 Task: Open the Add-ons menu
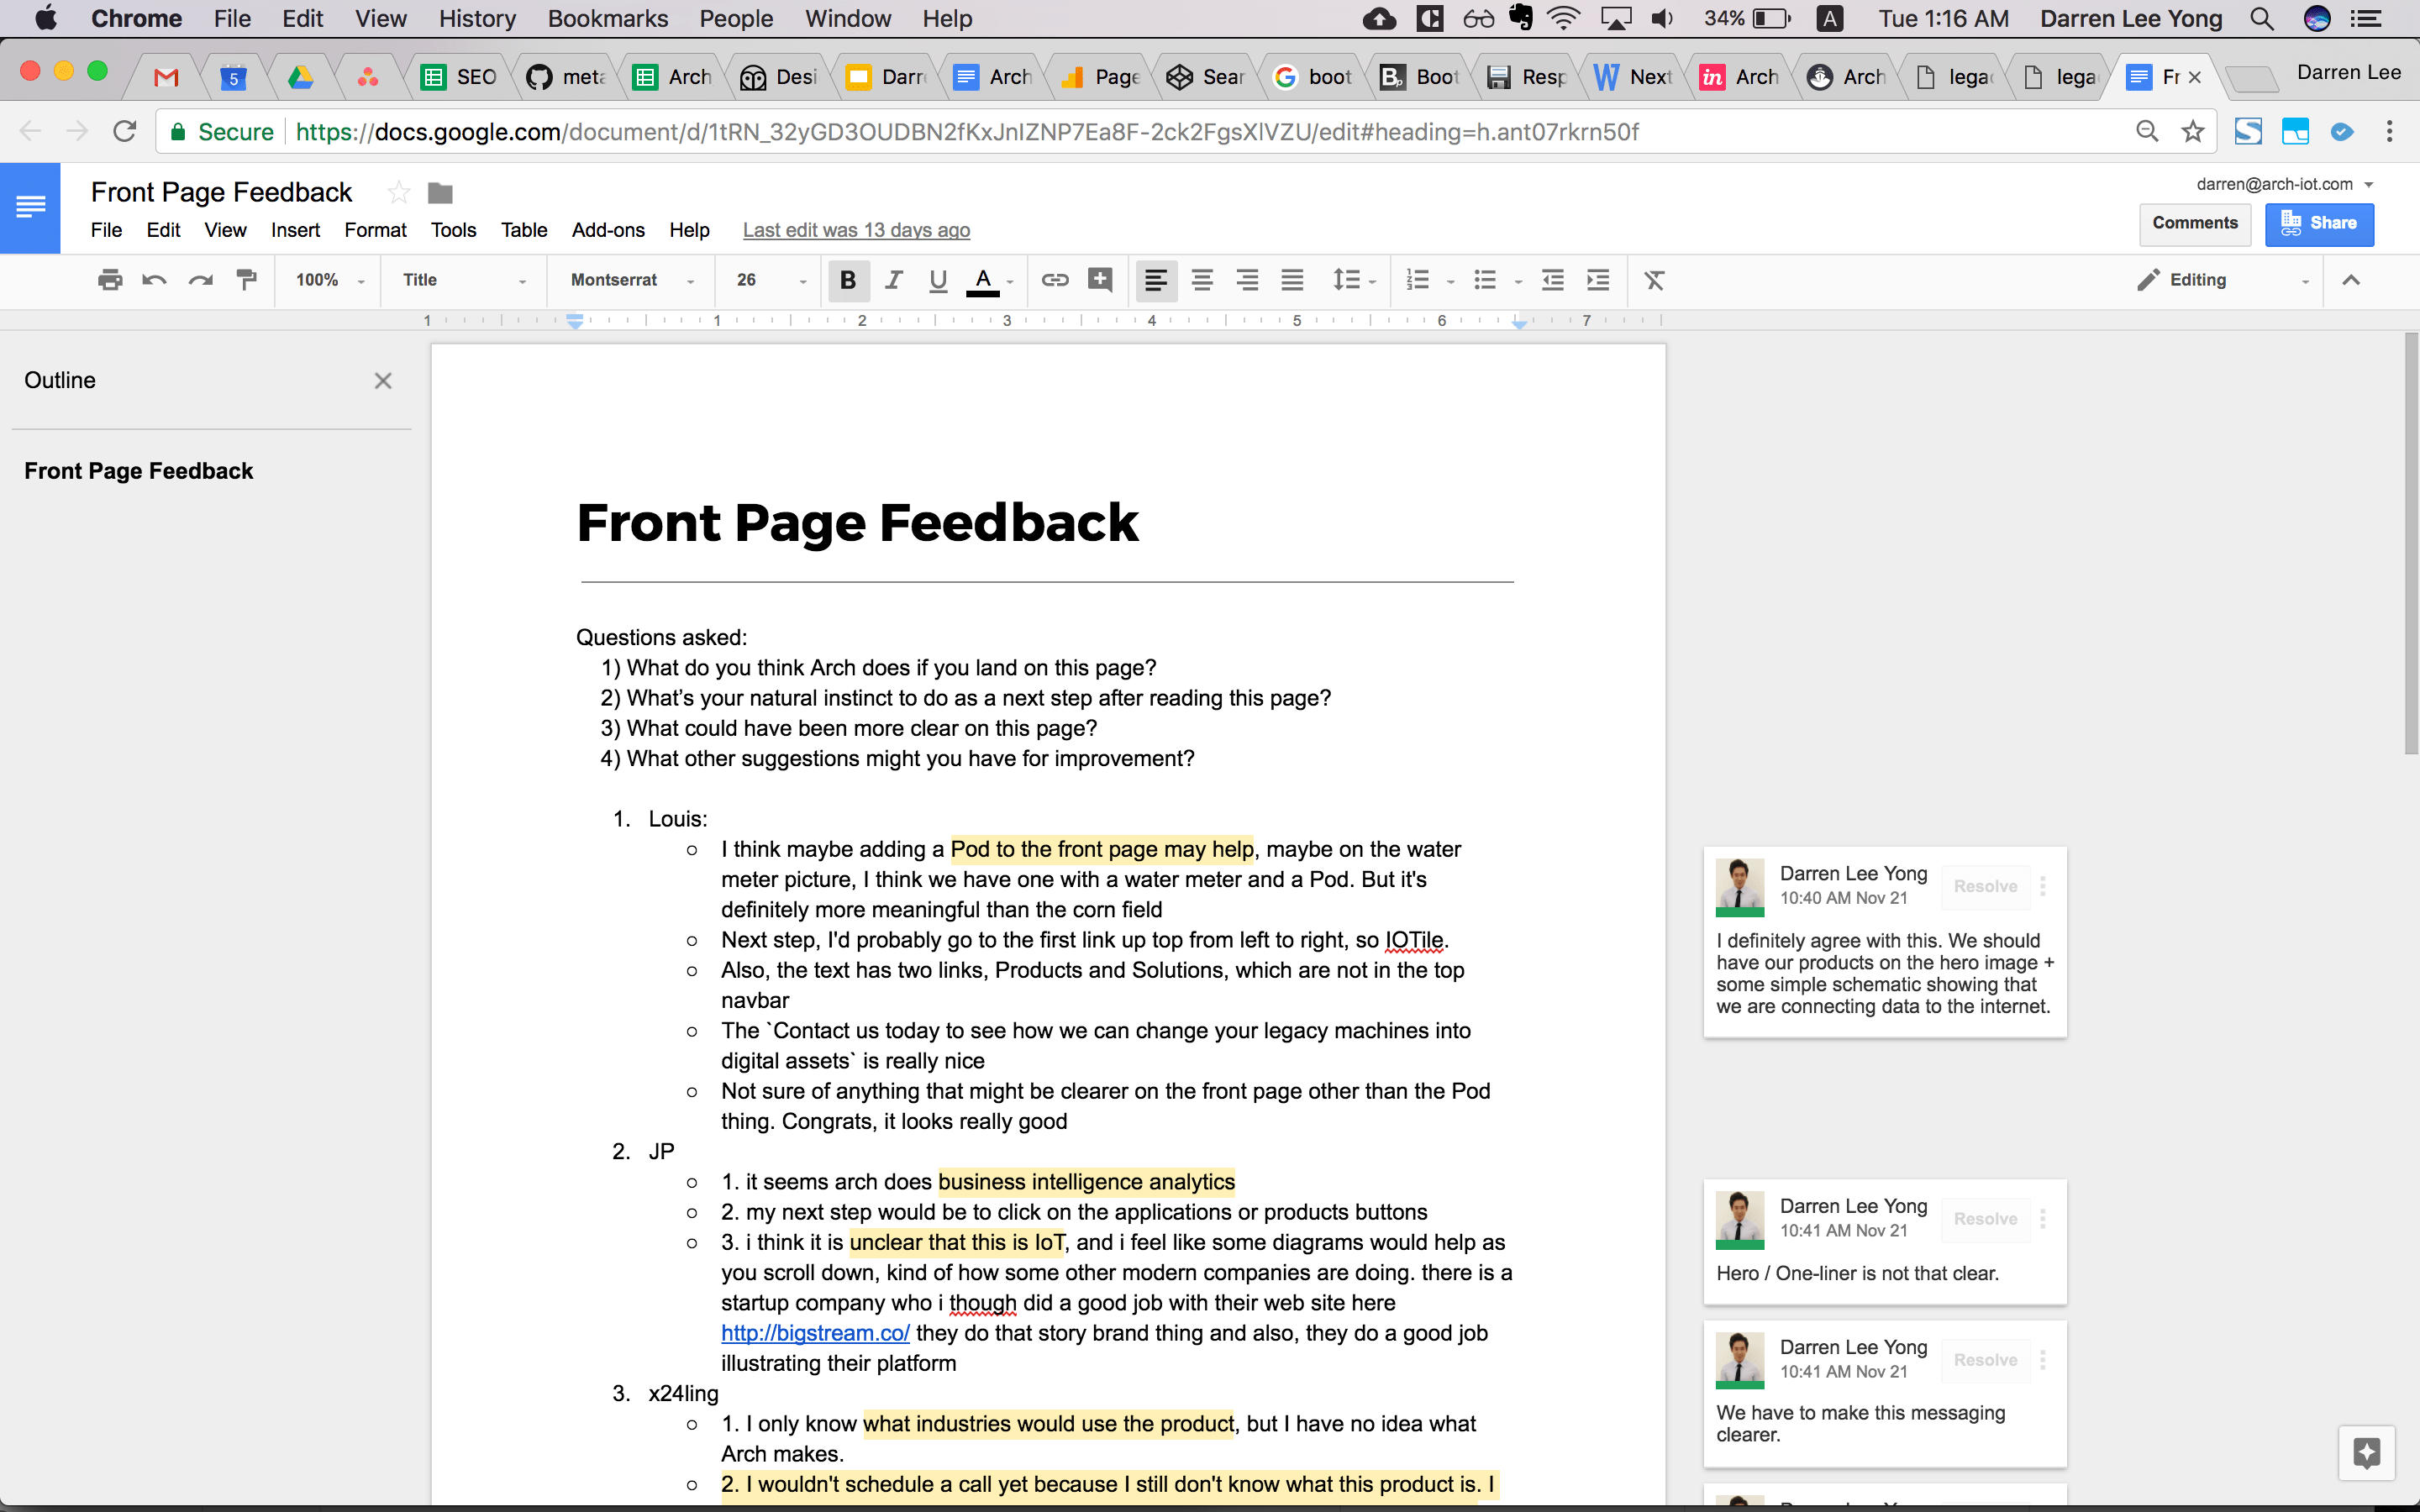(x=608, y=230)
